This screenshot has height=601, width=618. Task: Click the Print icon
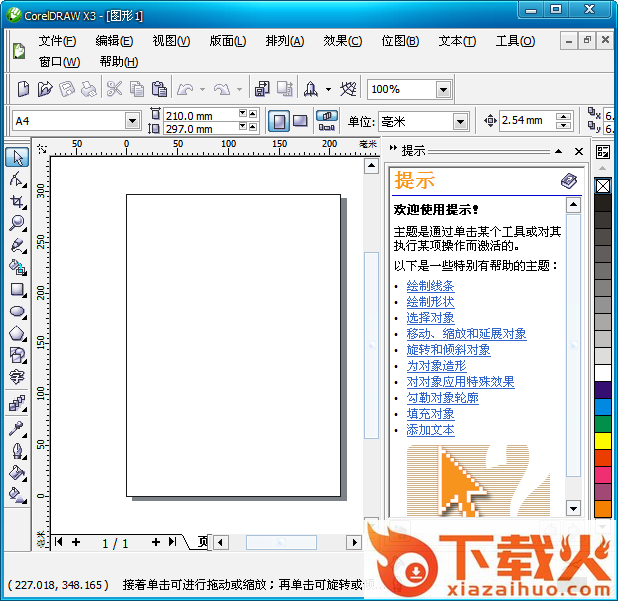[x=89, y=89]
